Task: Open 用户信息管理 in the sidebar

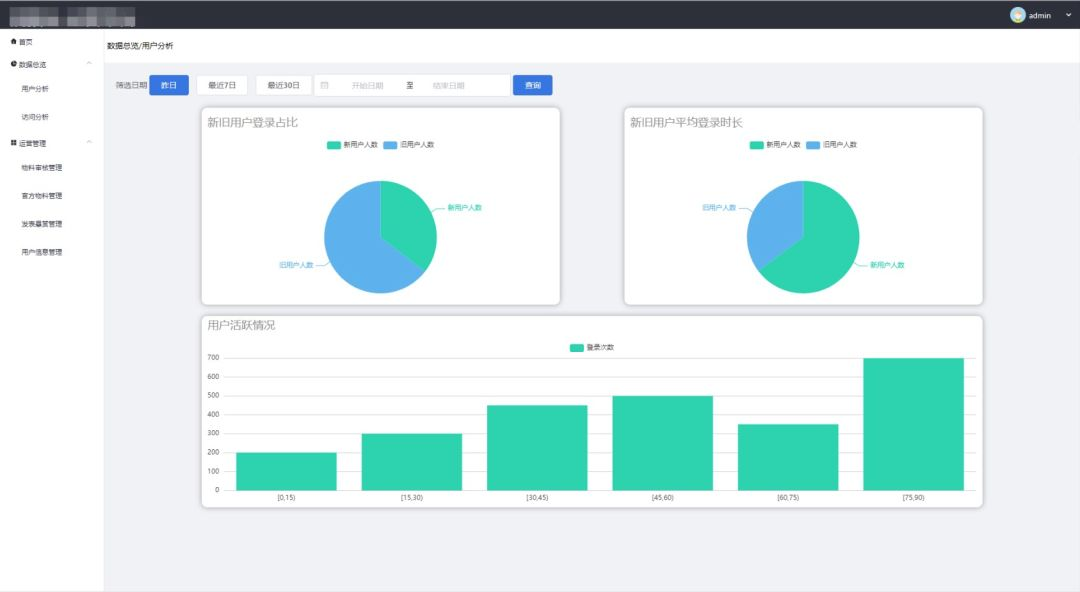Action: 42,252
